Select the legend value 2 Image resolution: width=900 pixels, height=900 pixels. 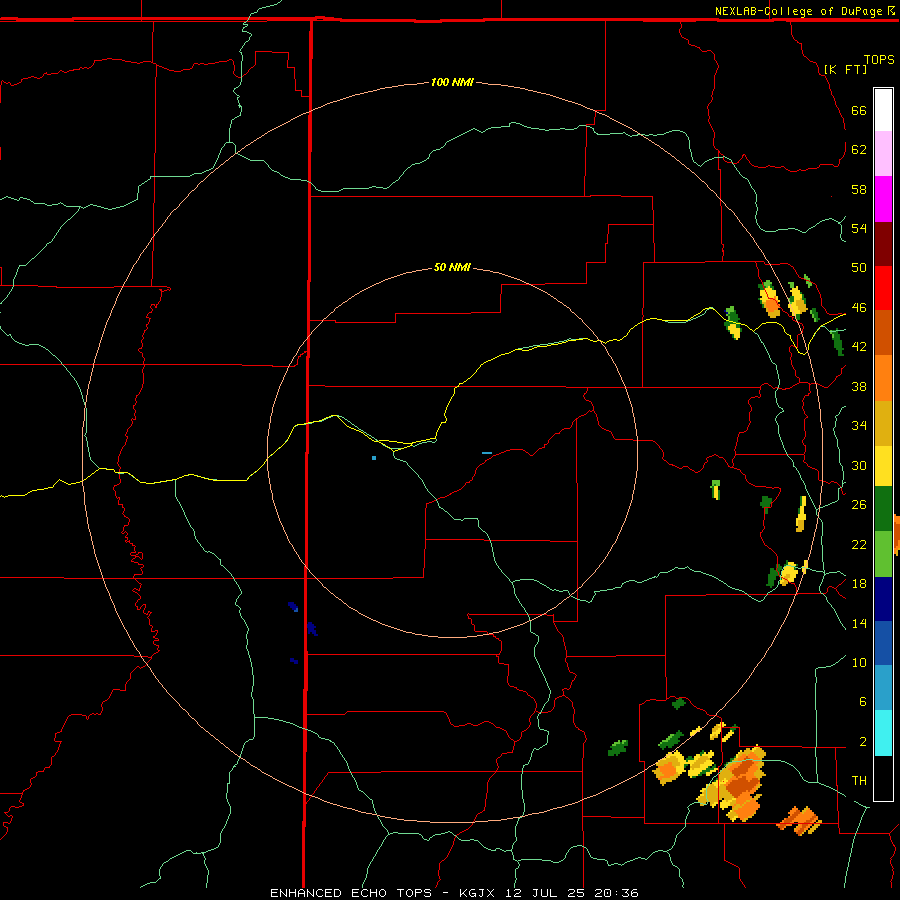pos(862,741)
